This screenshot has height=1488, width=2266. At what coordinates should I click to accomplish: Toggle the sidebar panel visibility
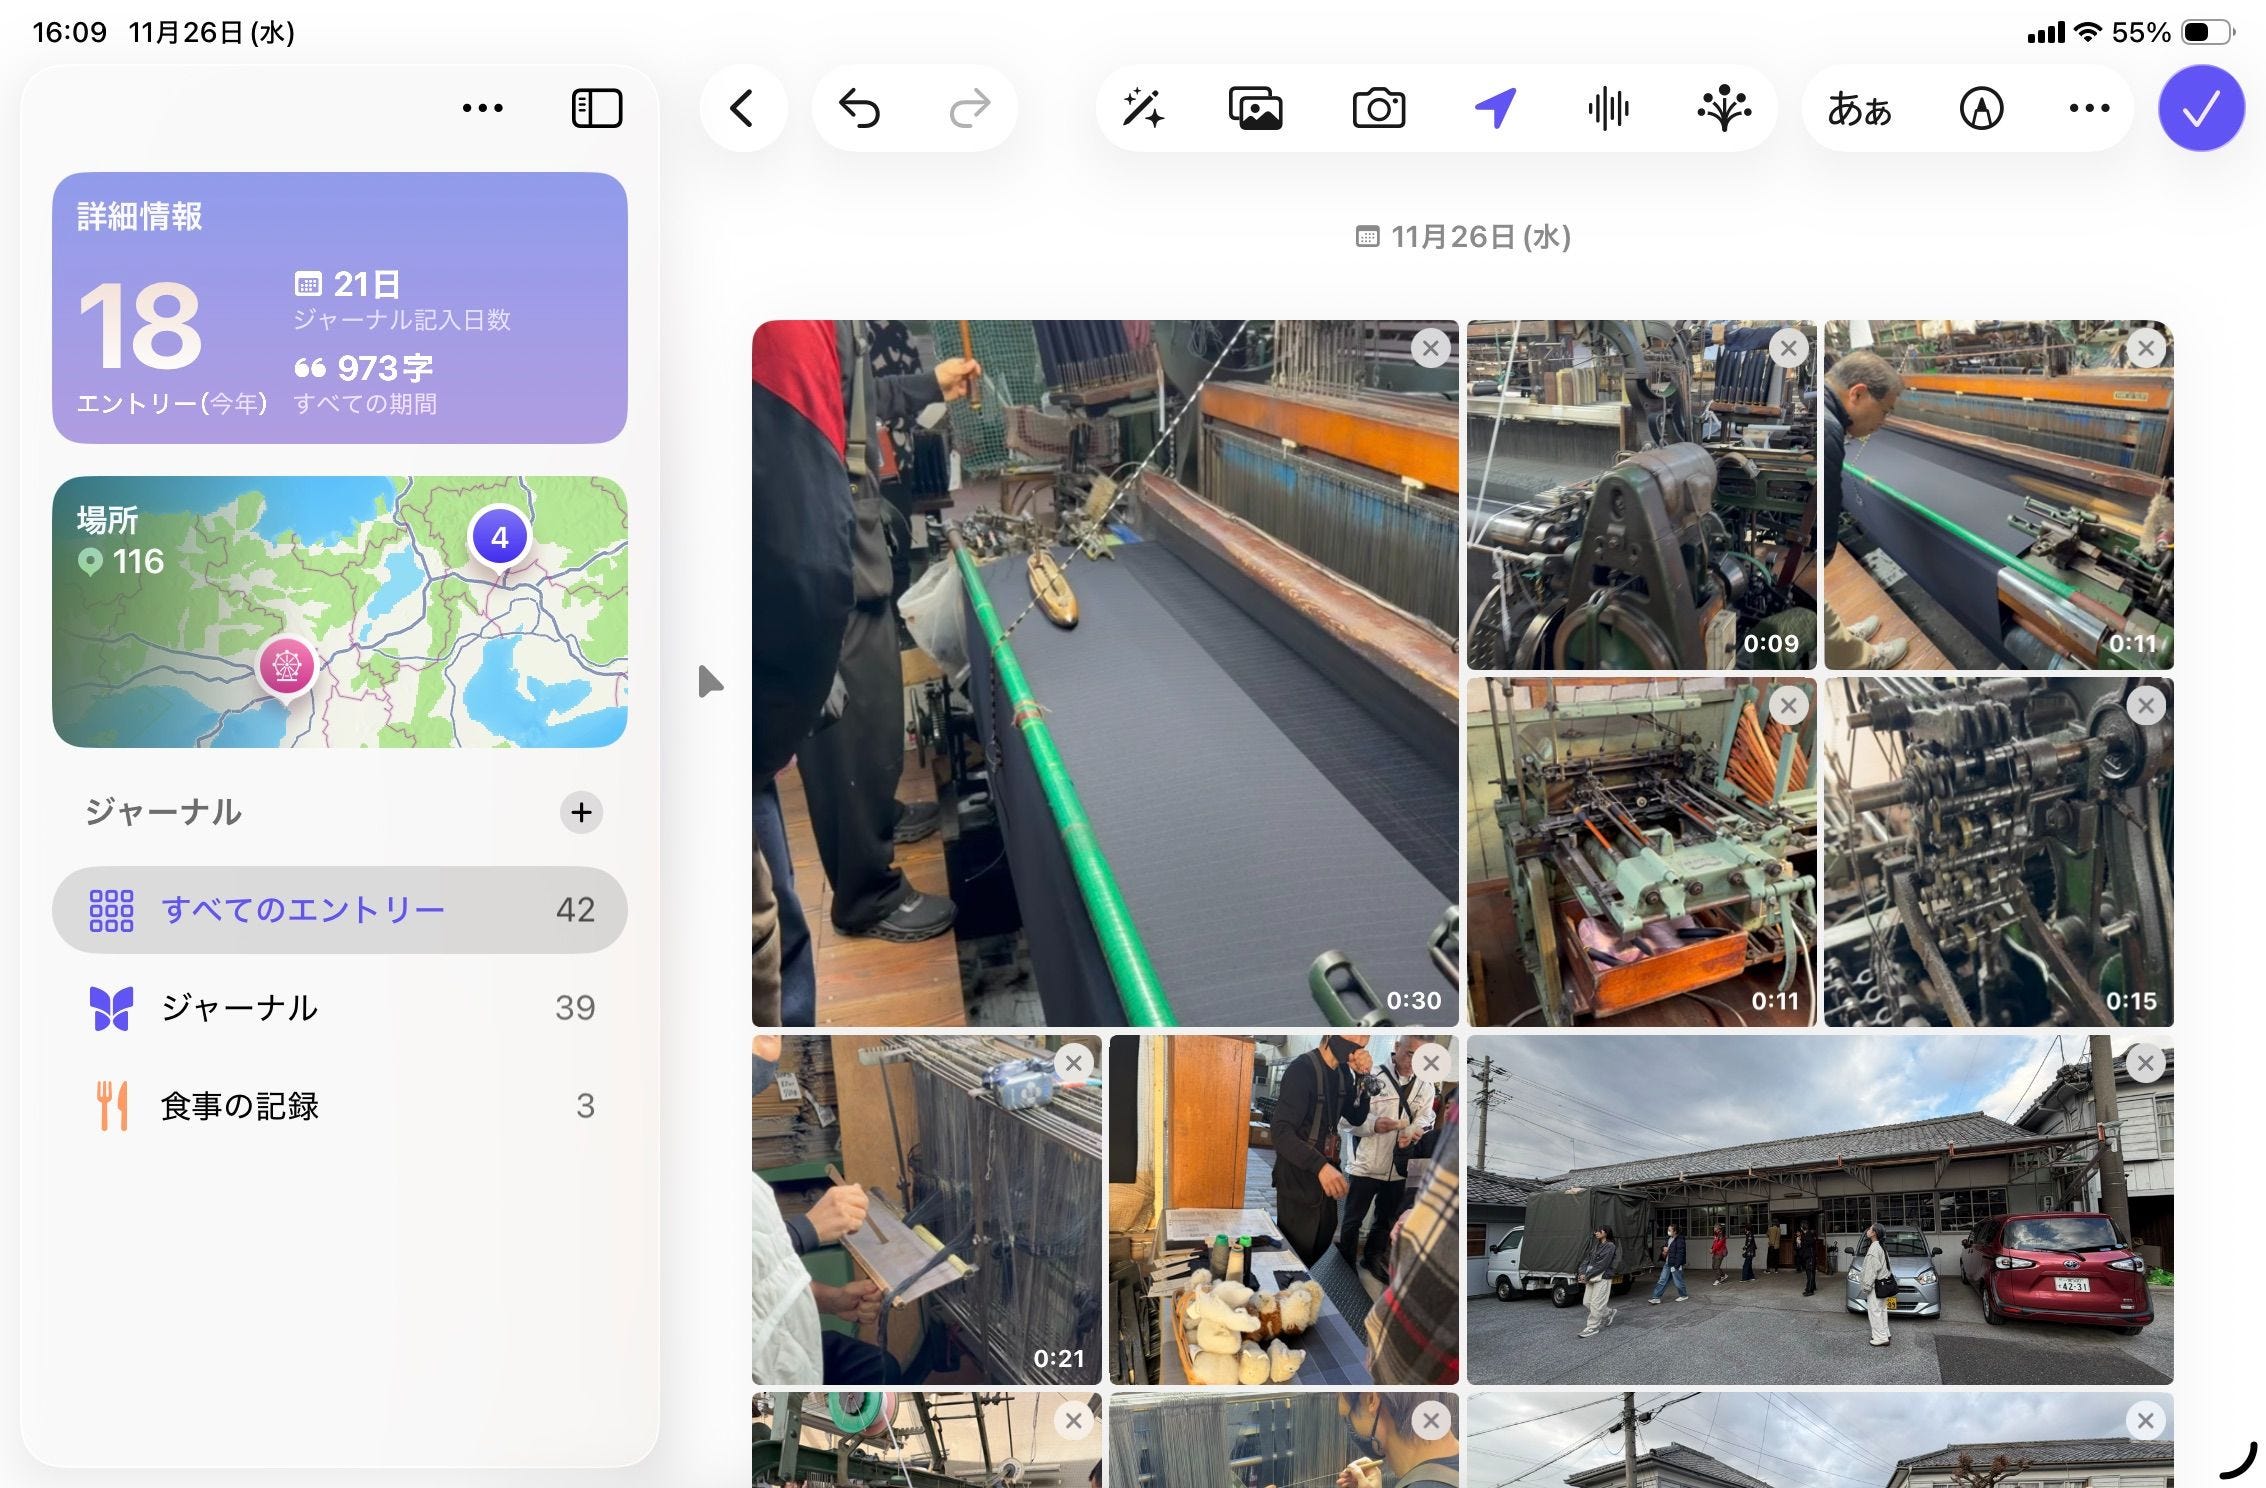point(597,108)
